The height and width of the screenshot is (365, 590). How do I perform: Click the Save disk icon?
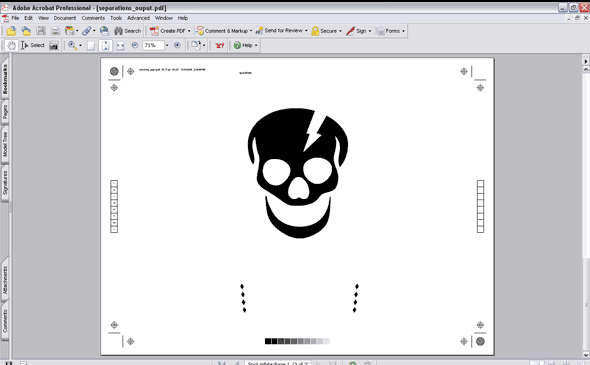tap(41, 31)
